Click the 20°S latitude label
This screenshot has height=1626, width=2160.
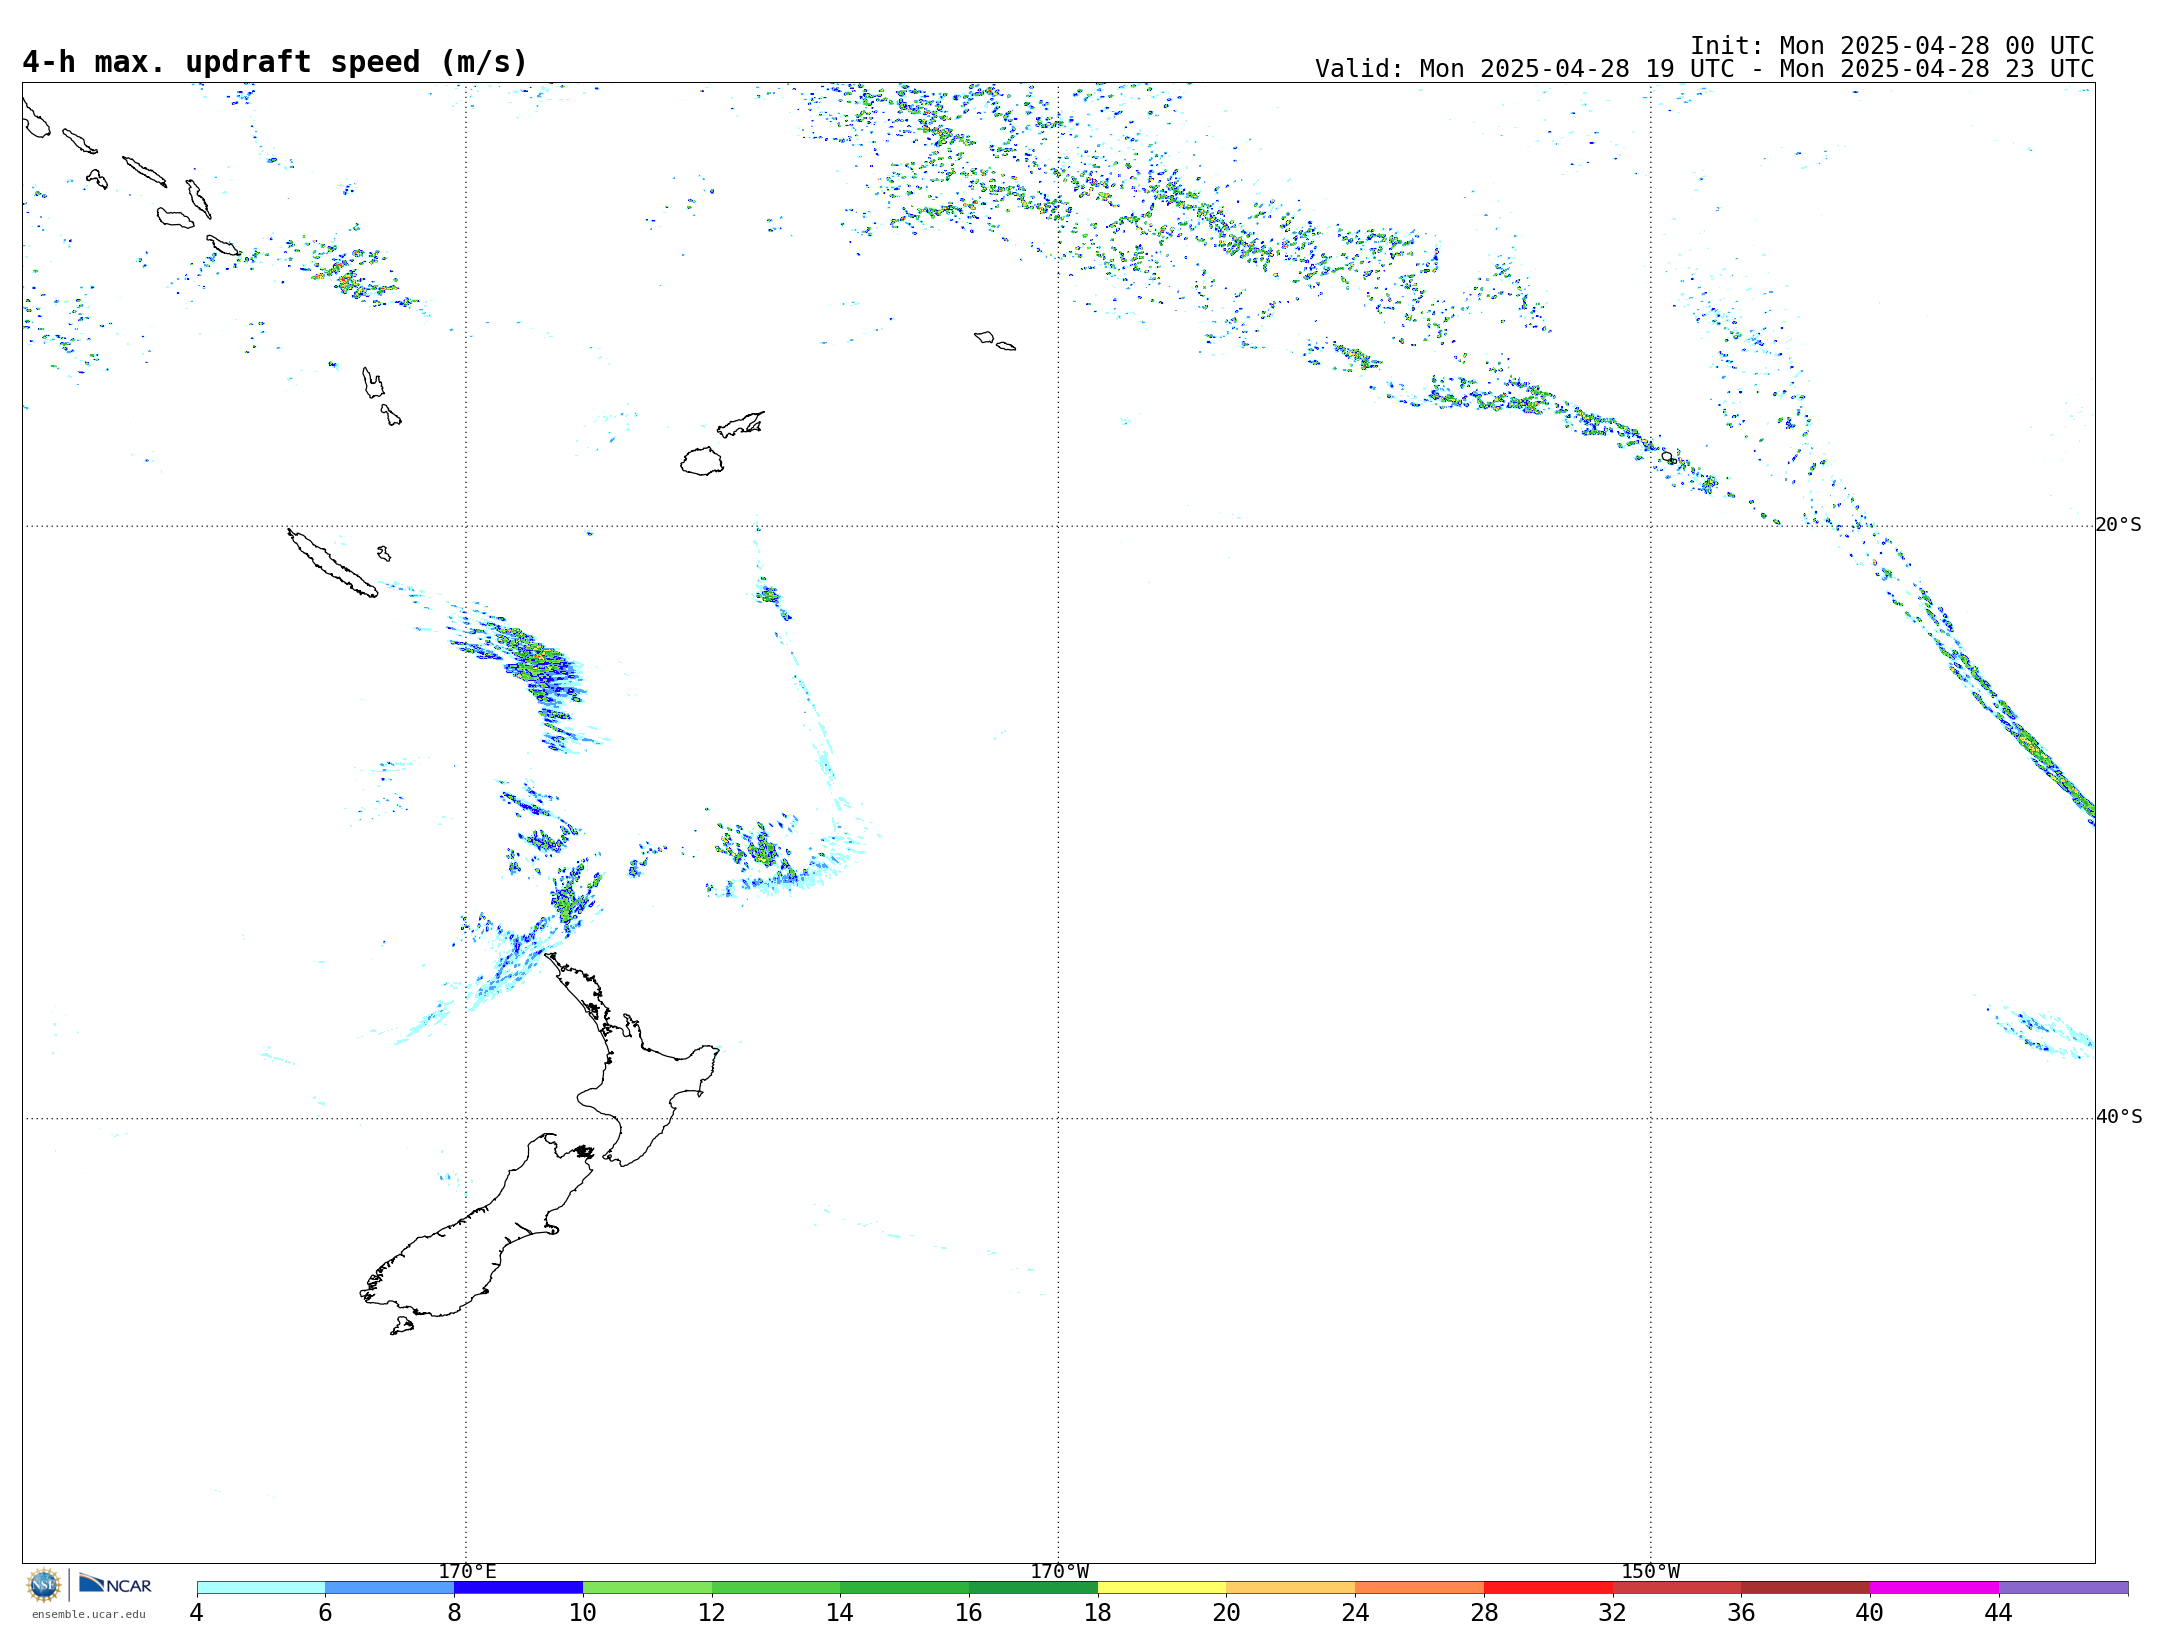click(2118, 525)
